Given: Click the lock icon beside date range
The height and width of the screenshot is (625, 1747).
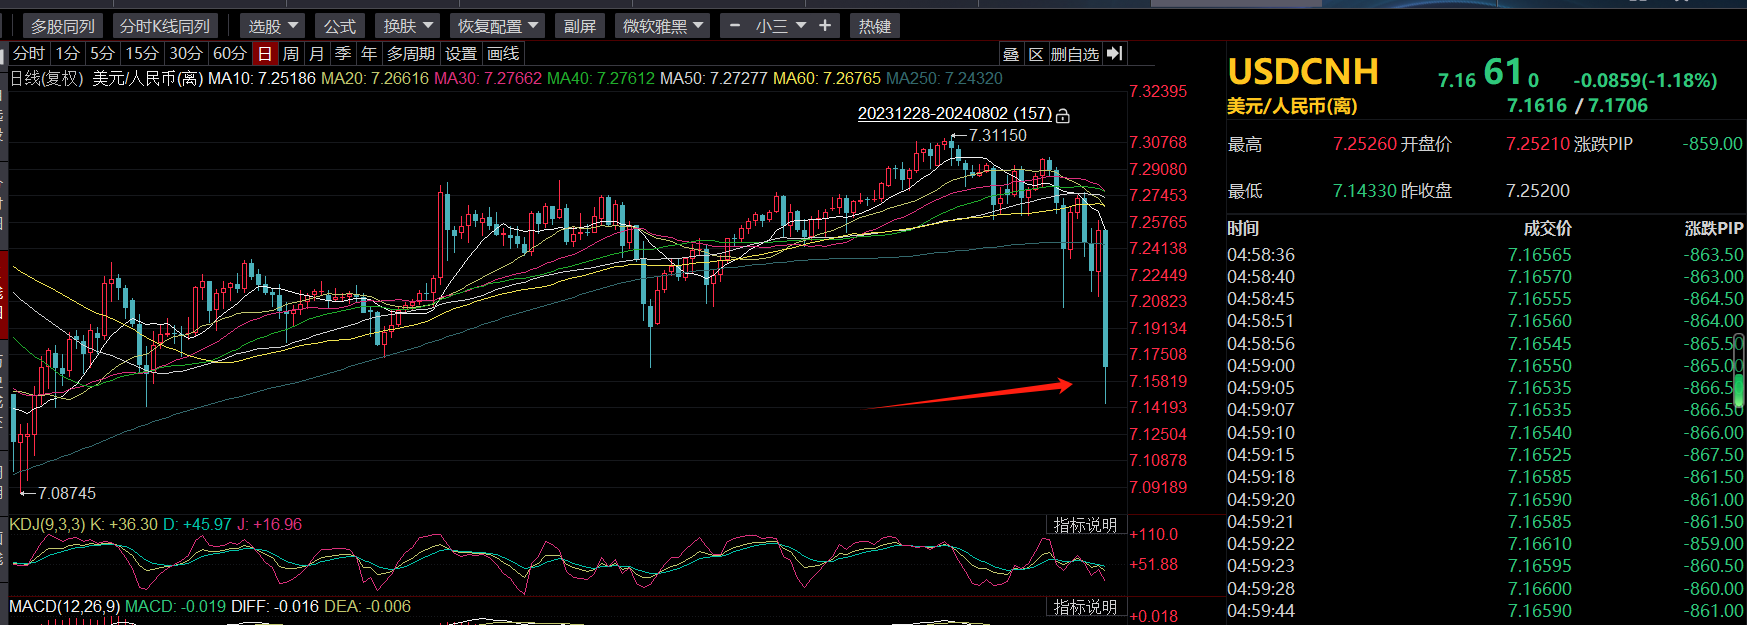Looking at the screenshot, I should pos(1063,116).
